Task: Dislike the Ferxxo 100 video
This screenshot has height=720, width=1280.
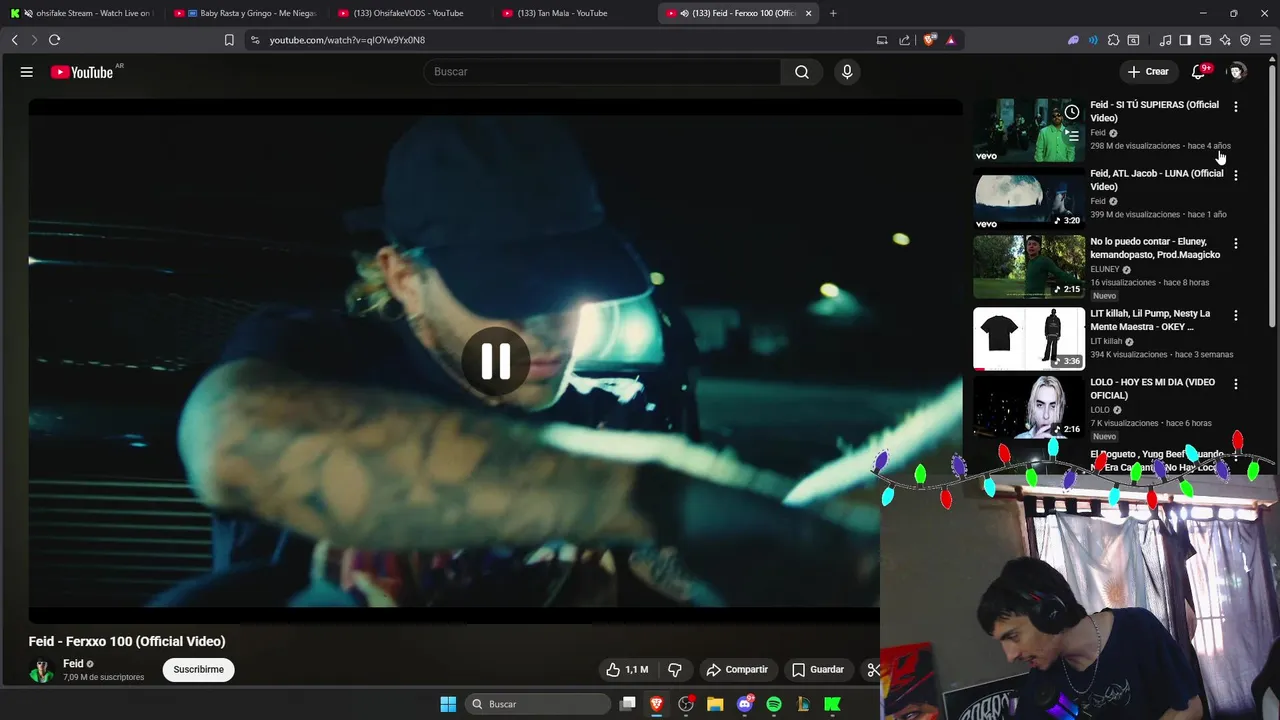Action: (x=675, y=670)
